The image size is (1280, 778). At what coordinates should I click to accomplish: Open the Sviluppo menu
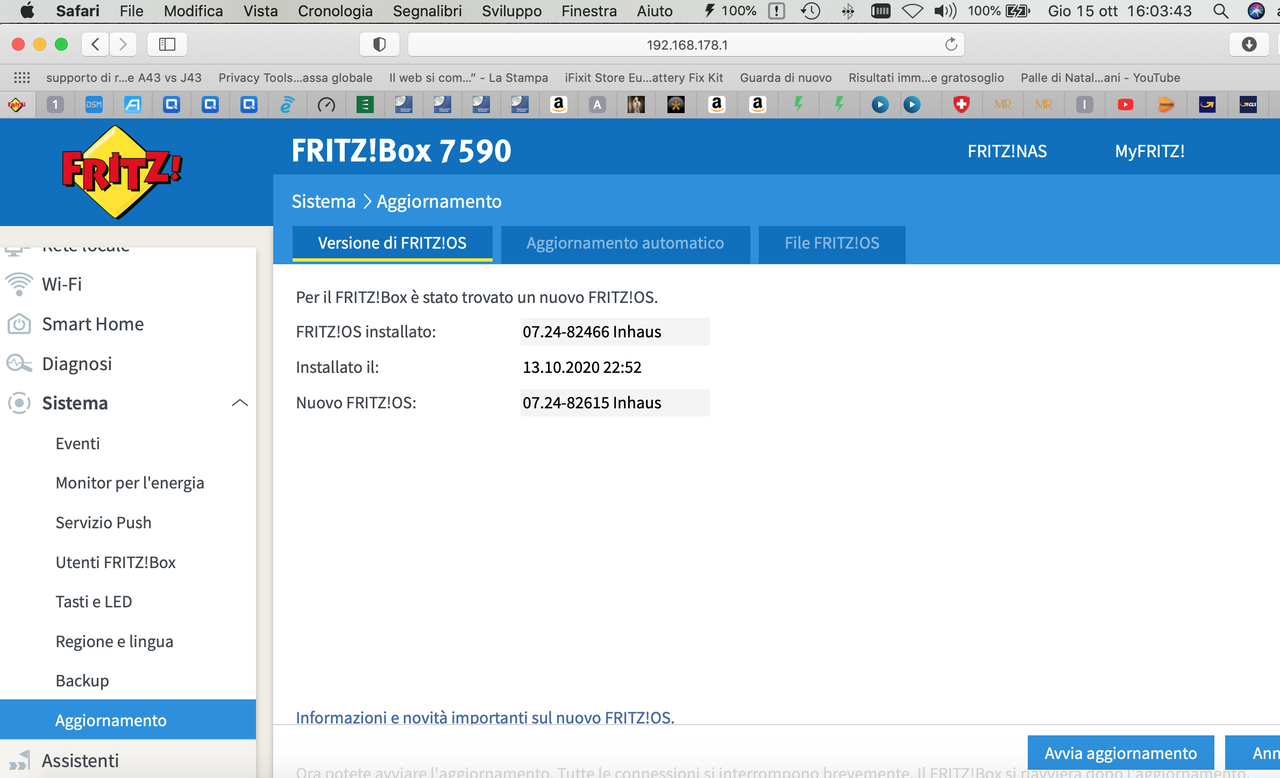[x=511, y=11]
